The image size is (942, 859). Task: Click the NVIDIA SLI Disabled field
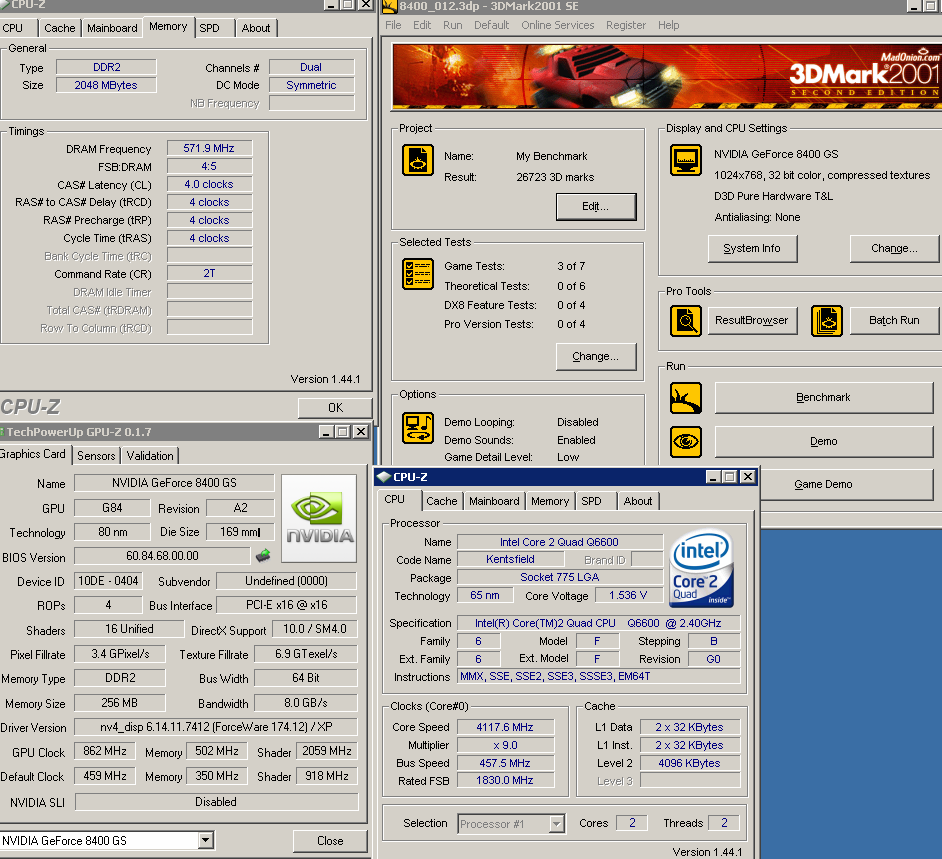[216, 802]
